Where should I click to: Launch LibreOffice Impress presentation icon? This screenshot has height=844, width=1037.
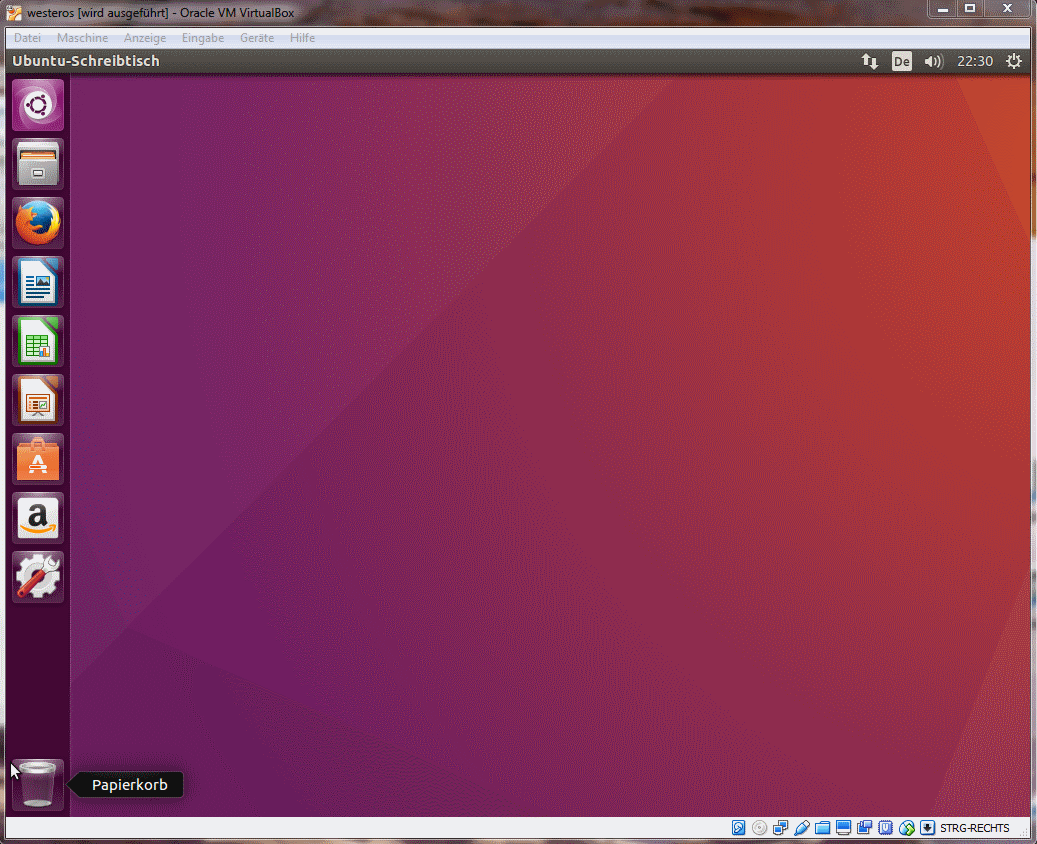tap(38, 400)
